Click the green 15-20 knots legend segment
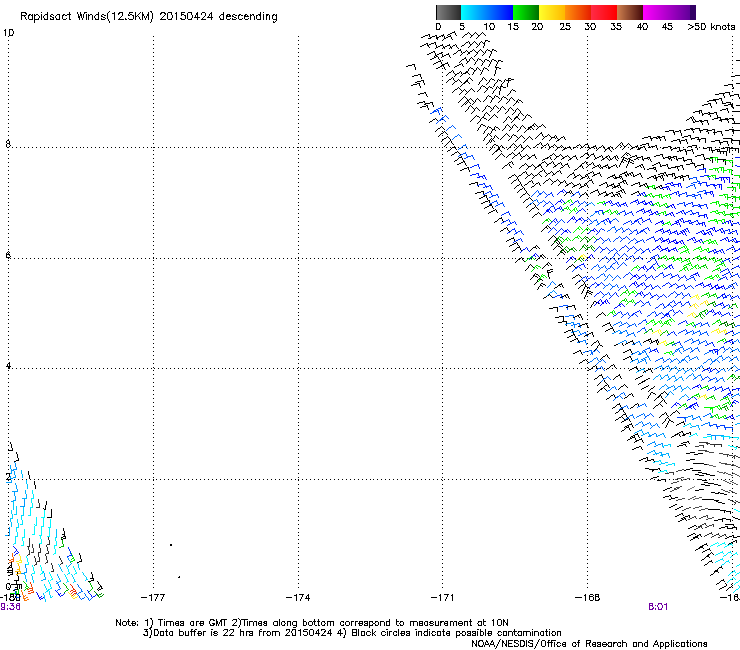Screen dimensions: 740x650 click(x=526, y=12)
